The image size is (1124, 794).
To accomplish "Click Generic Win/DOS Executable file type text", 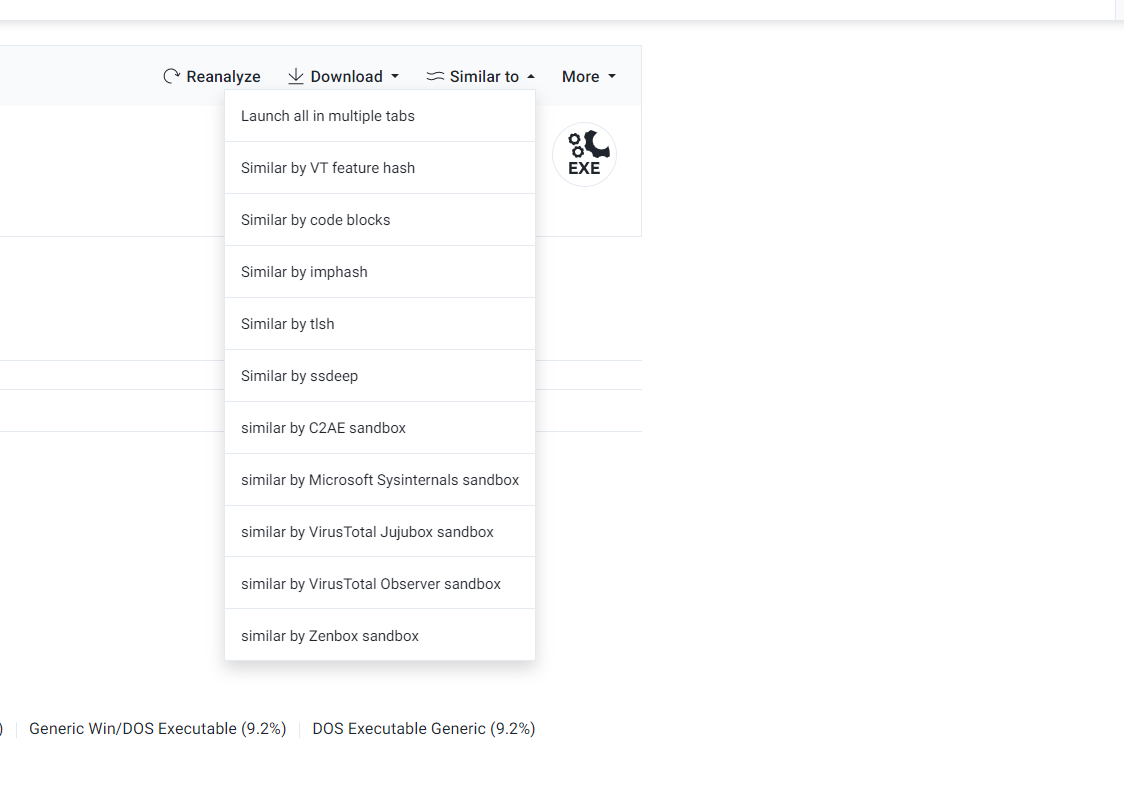I will pos(158,729).
